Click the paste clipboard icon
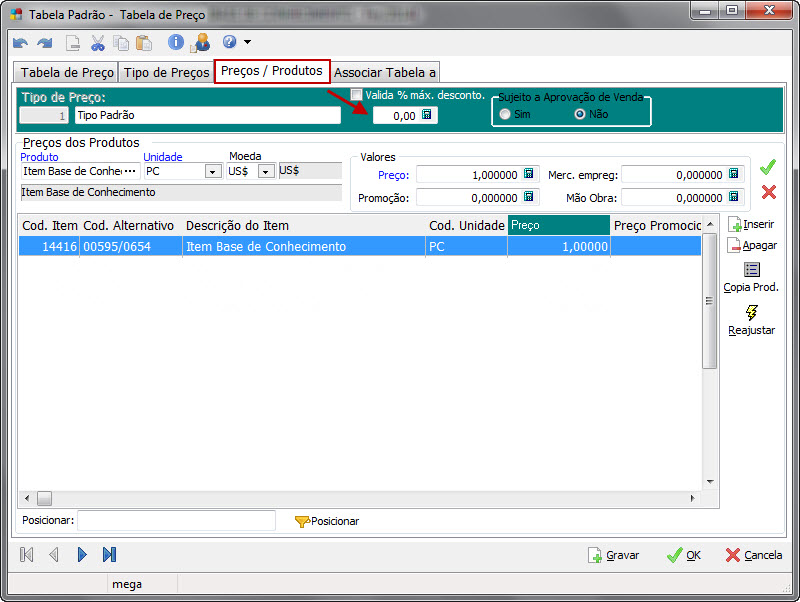 tap(144, 43)
